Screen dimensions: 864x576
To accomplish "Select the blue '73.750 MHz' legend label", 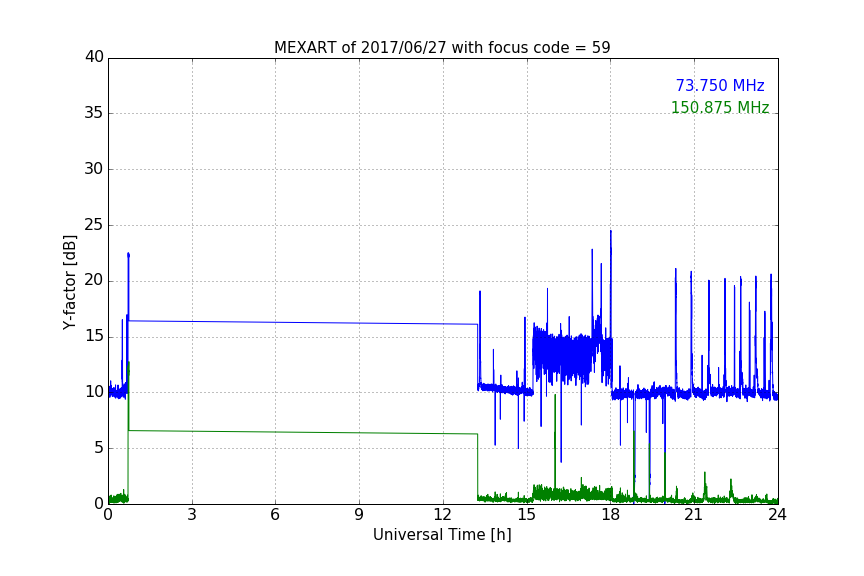I will pyautogui.click(x=720, y=86).
